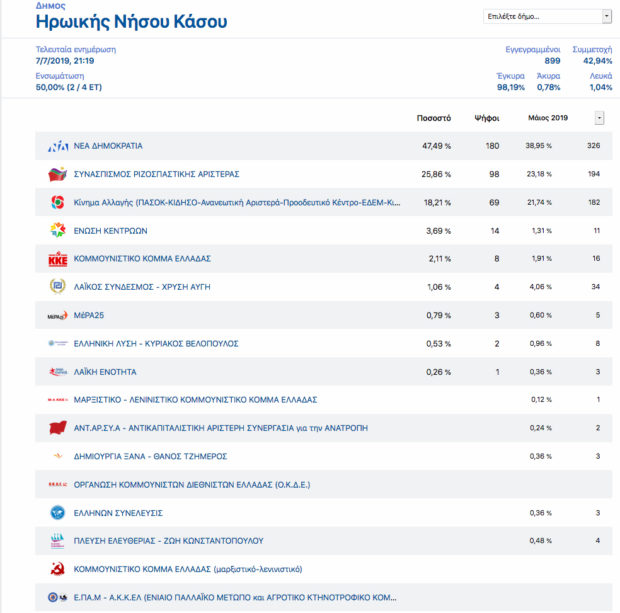Click the Κίνημα Αλλαγής party logo
The width and height of the screenshot is (620, 613).
coord(58,202)
